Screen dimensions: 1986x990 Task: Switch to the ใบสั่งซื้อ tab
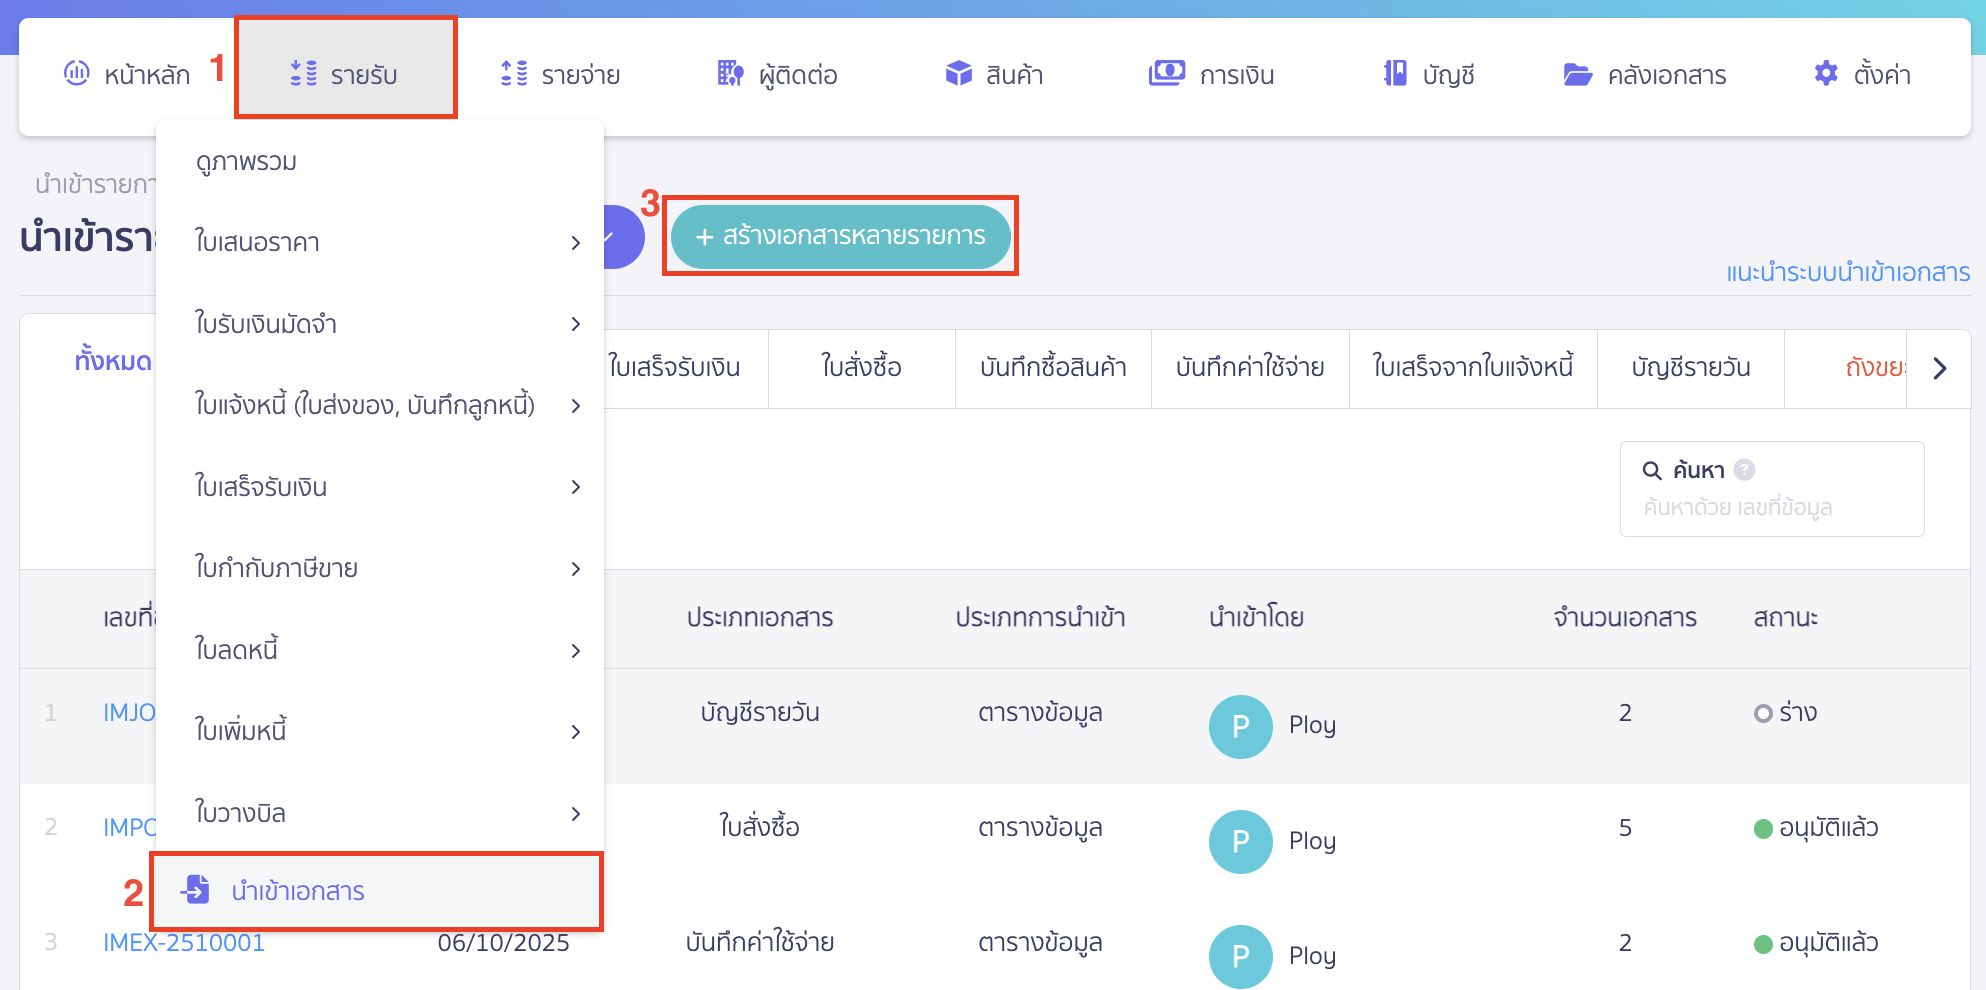pyautogui.click(x=861, y=368)
